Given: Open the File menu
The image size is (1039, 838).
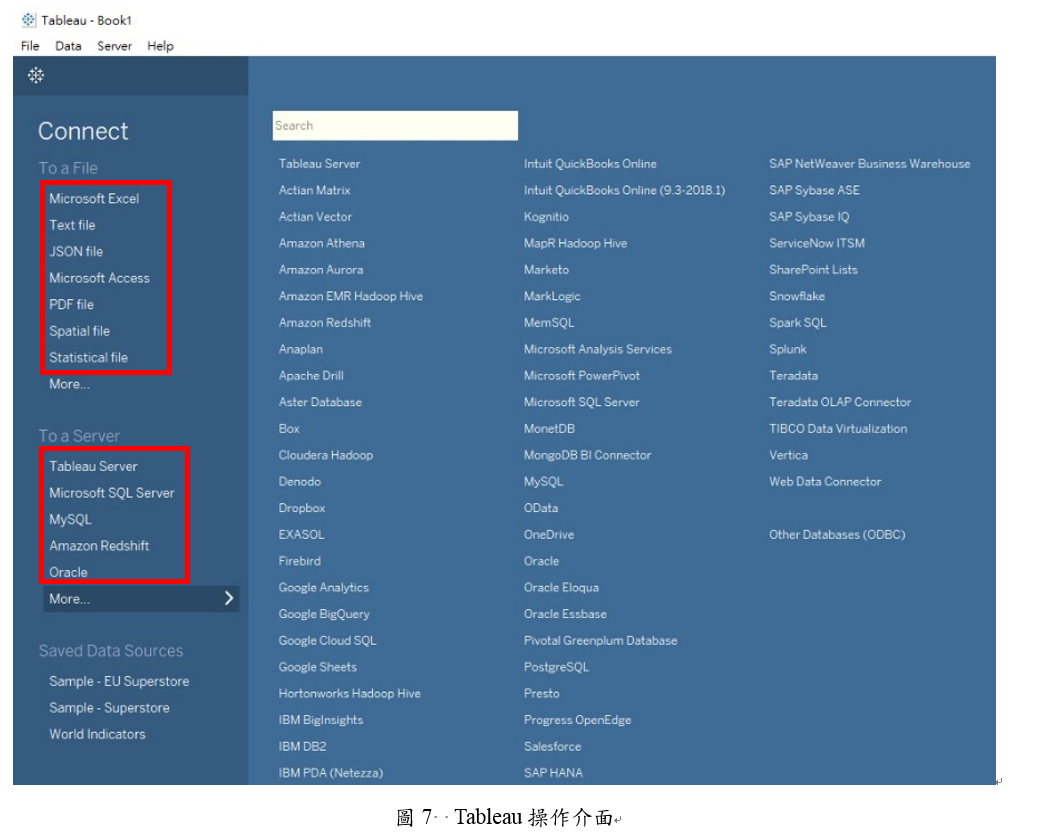Looking at the screenshot, I should coord(30,46).
